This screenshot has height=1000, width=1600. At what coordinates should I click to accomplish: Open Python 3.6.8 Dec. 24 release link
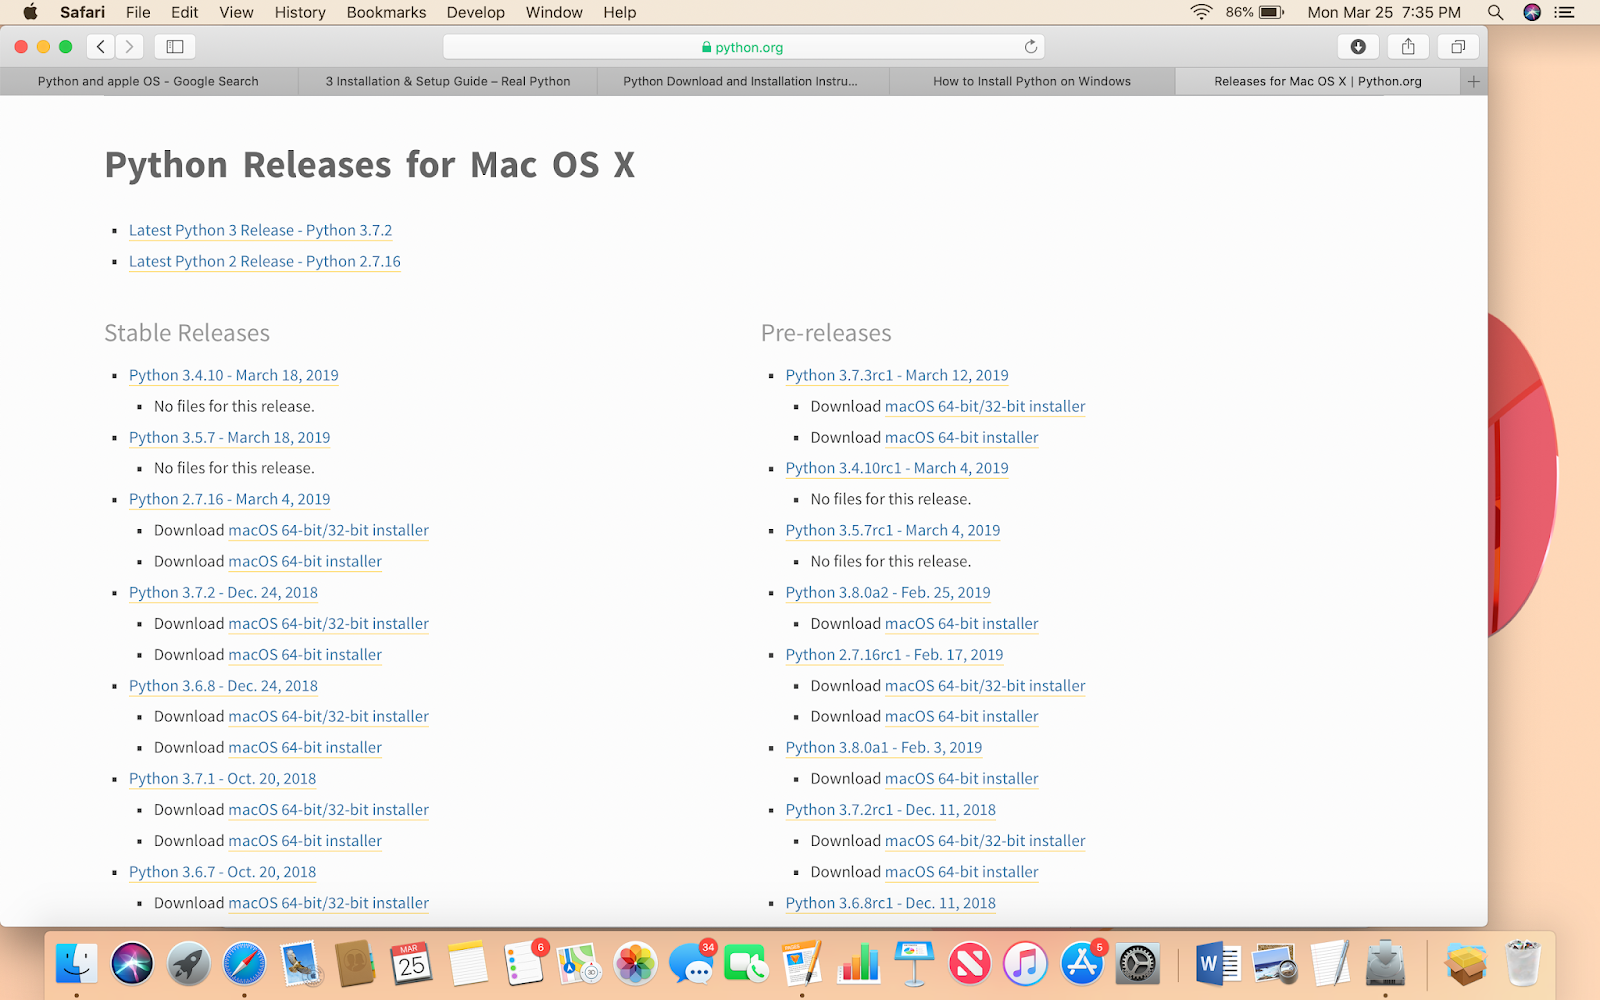[223, 685]
